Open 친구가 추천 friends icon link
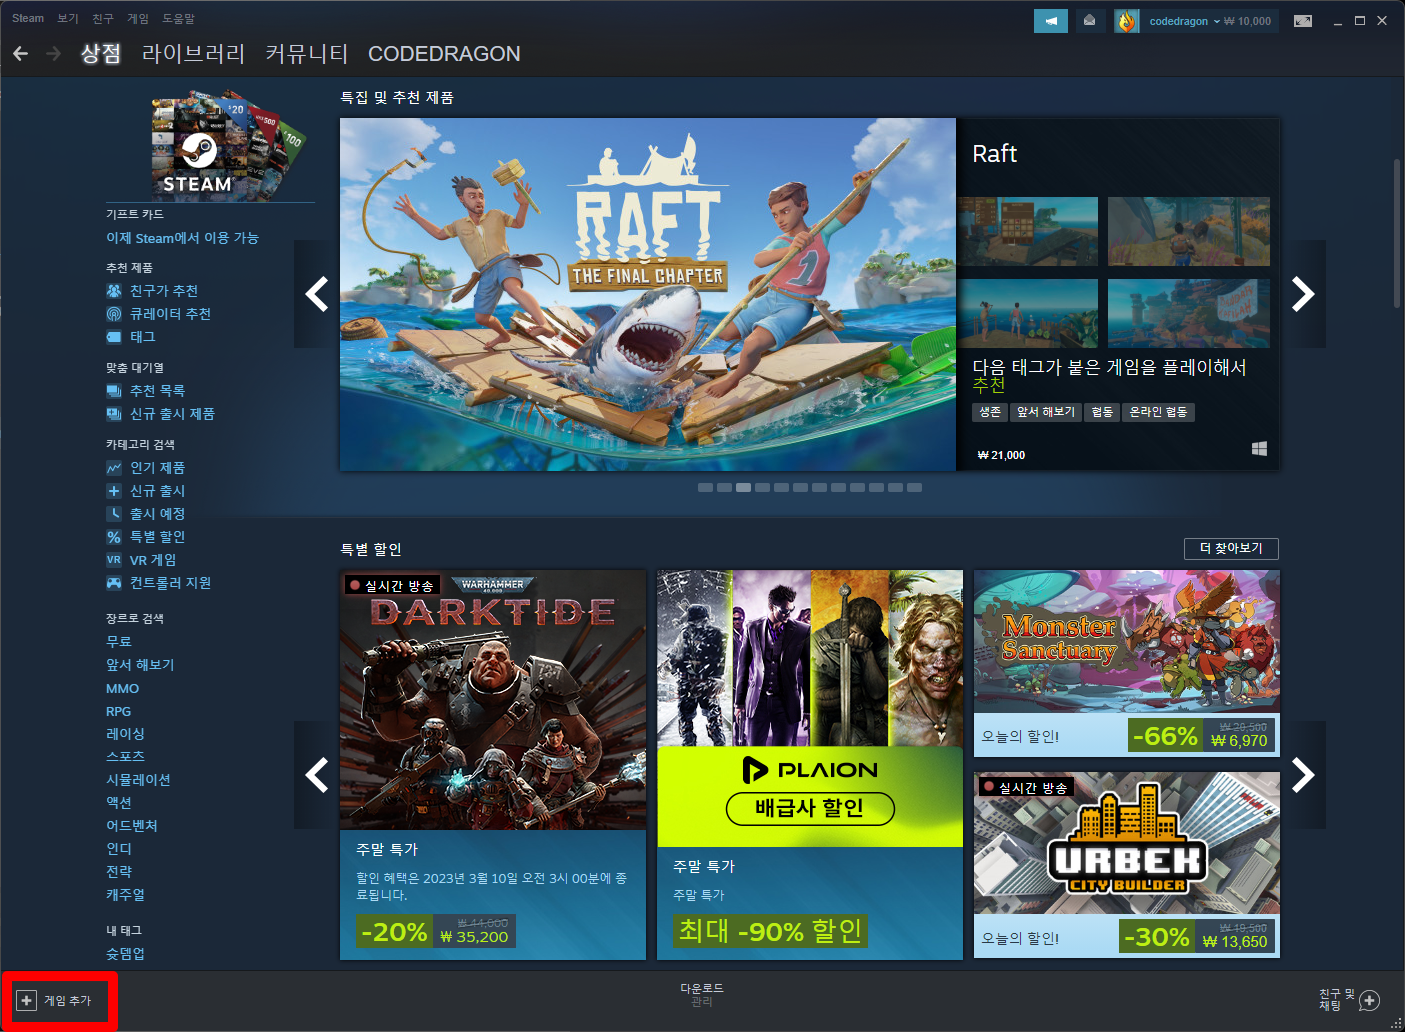Image resolution: width=1405 pixels, height=1032 pixels. pyautogui.click(x=114, y=291)
